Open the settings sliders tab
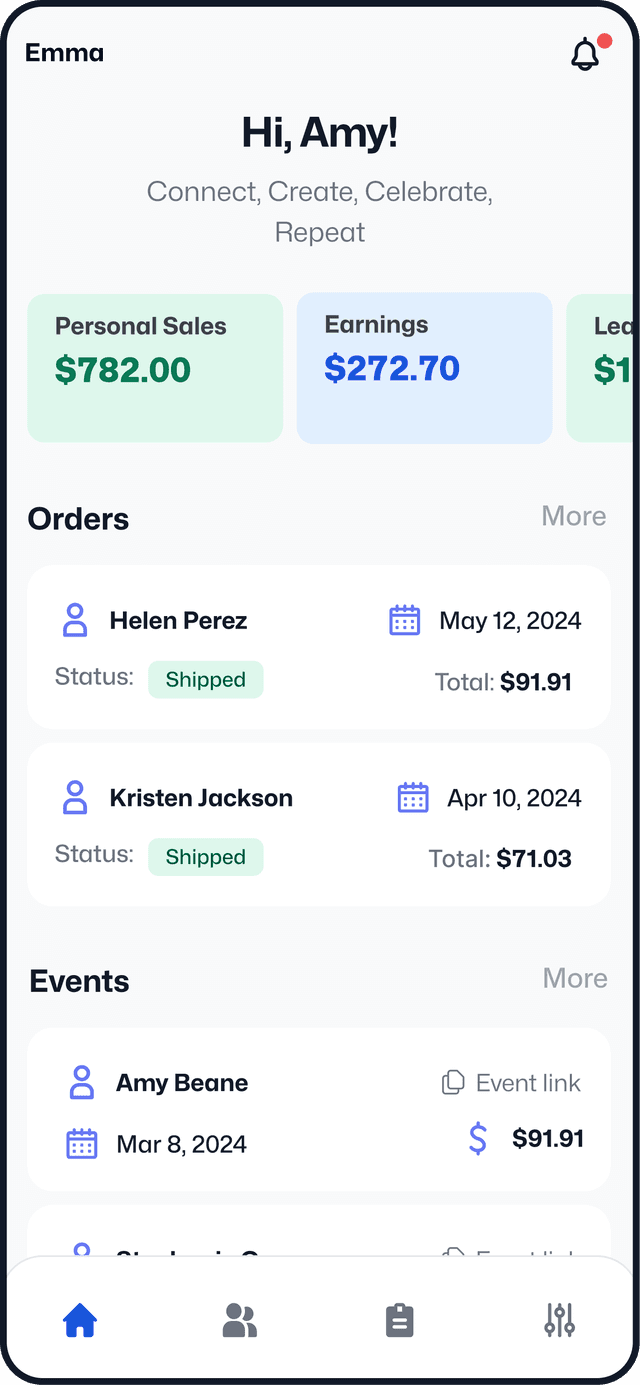The width and height of the screenshot is (640, 1385). [559, 1320]
